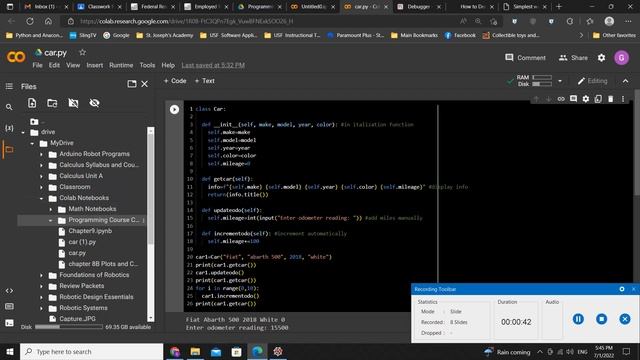Open more cell actions menu
The image size is (640, 360).
coord(623,99)
